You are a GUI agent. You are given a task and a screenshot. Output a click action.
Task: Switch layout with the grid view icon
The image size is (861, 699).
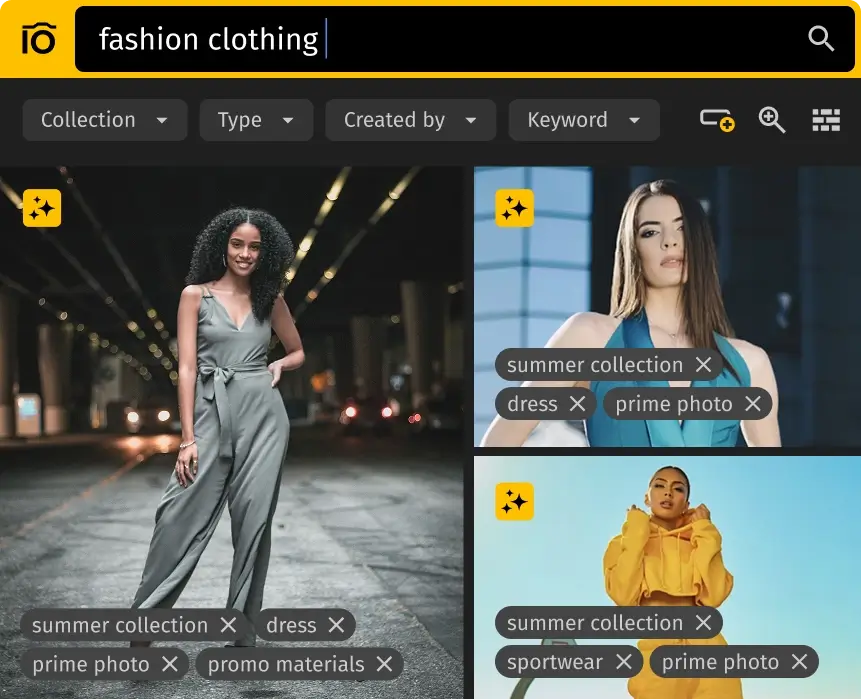(x=826, y=120)
